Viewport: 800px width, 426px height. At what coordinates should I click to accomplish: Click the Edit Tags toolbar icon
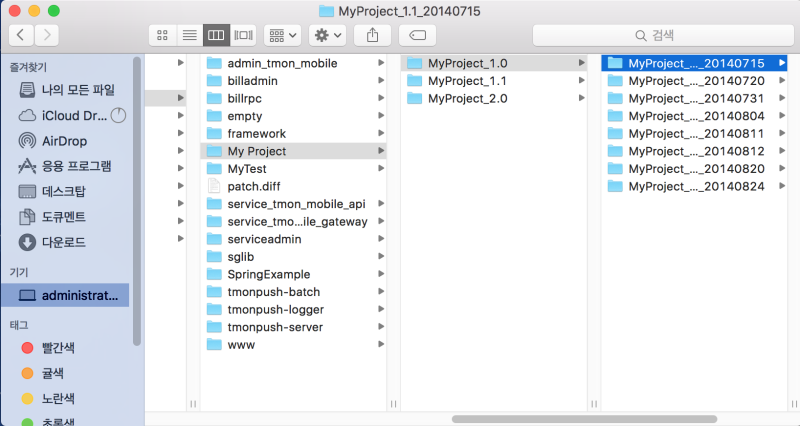pyautogui.click(x=417, y=35)
